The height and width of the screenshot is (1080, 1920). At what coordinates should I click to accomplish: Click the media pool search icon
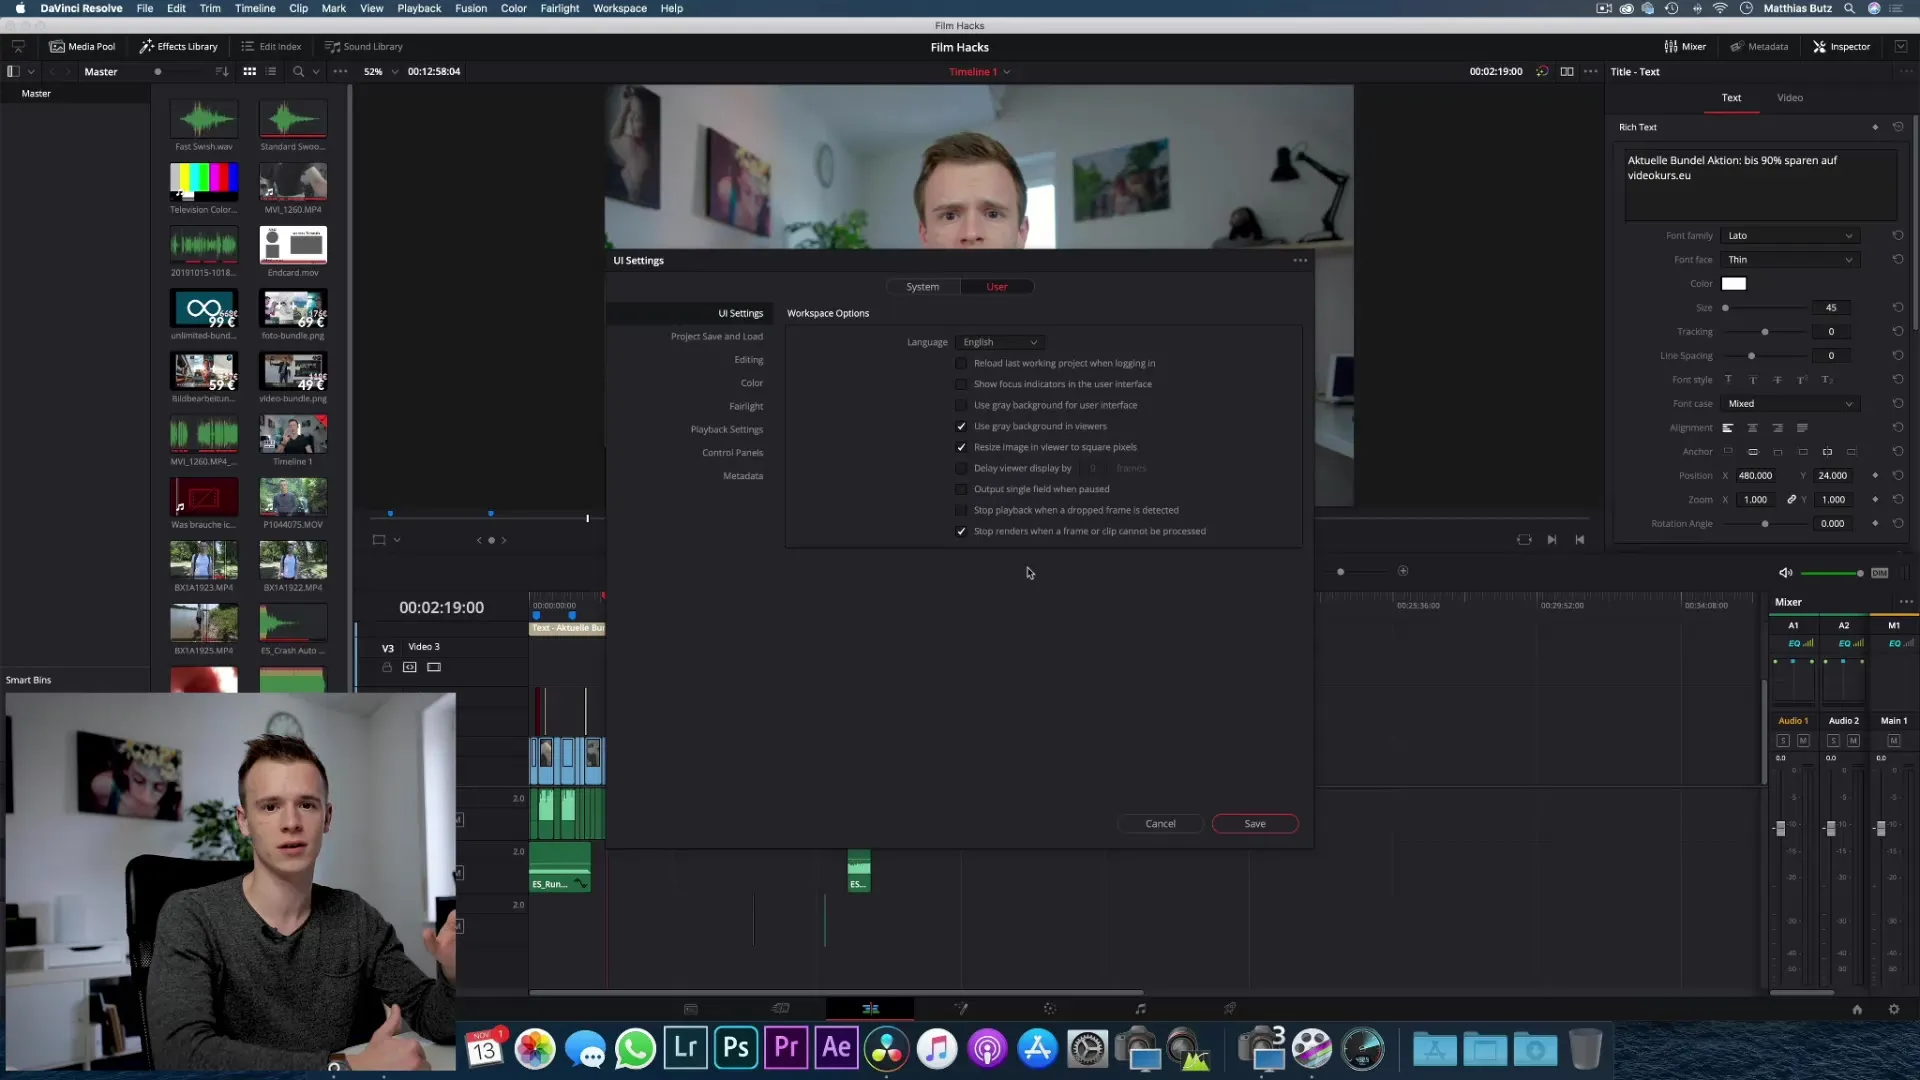[x=298, y=71]
